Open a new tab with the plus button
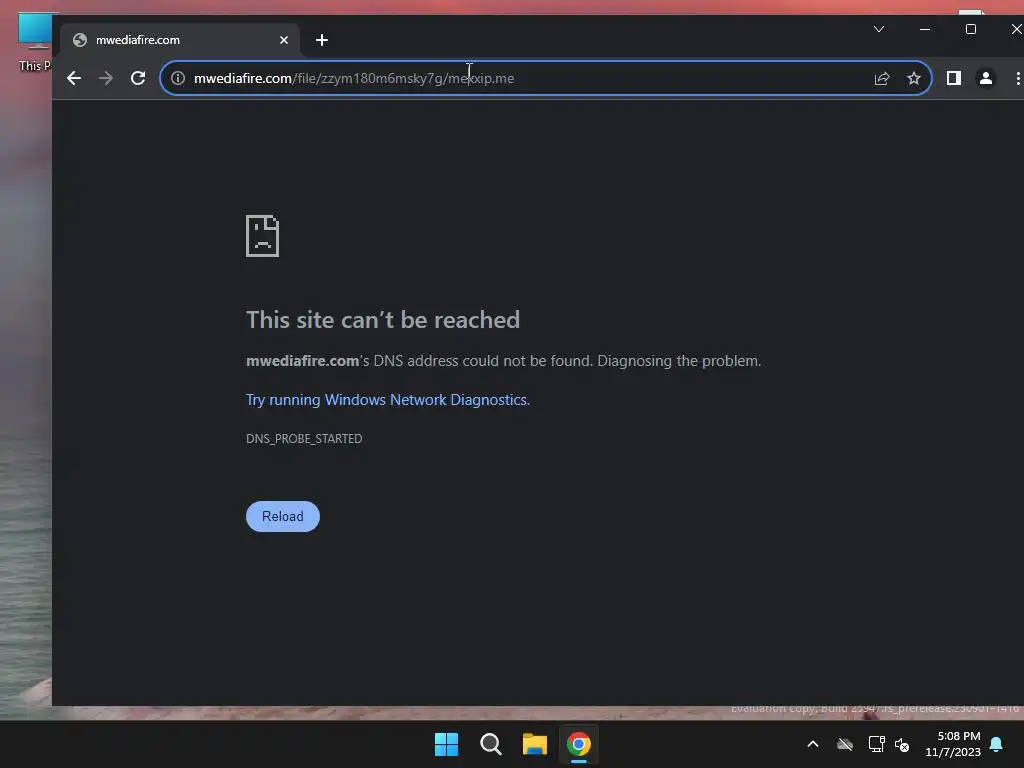This screenshot has height=768, width=1024. 321,40
